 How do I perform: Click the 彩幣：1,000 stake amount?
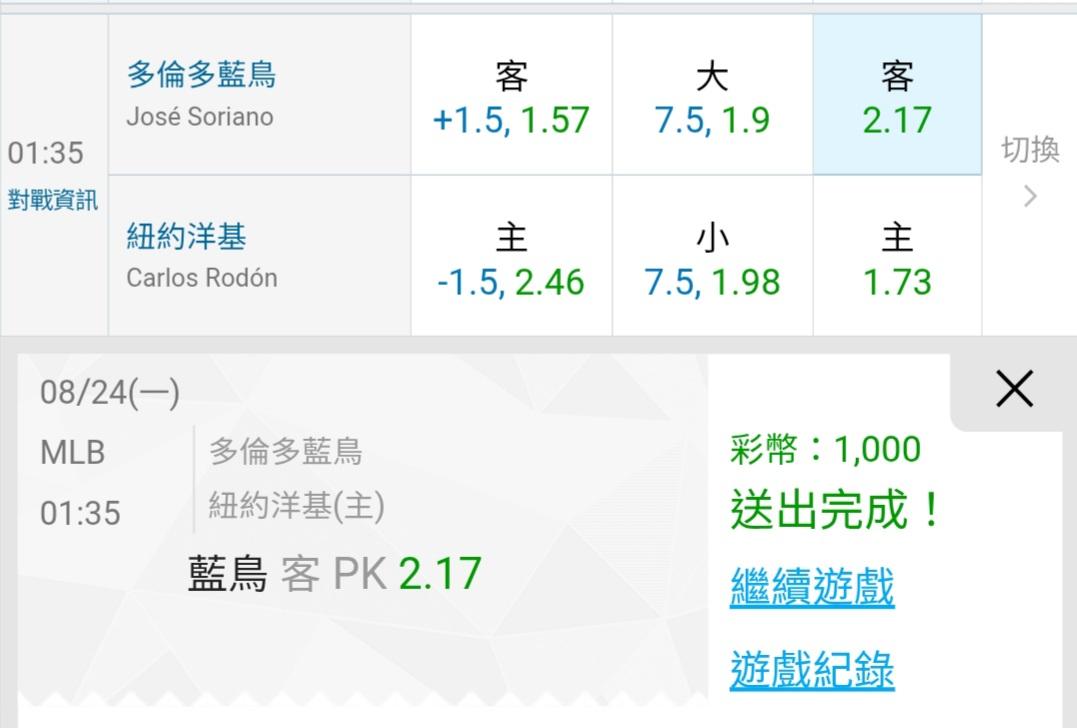[x=825, y=450]
